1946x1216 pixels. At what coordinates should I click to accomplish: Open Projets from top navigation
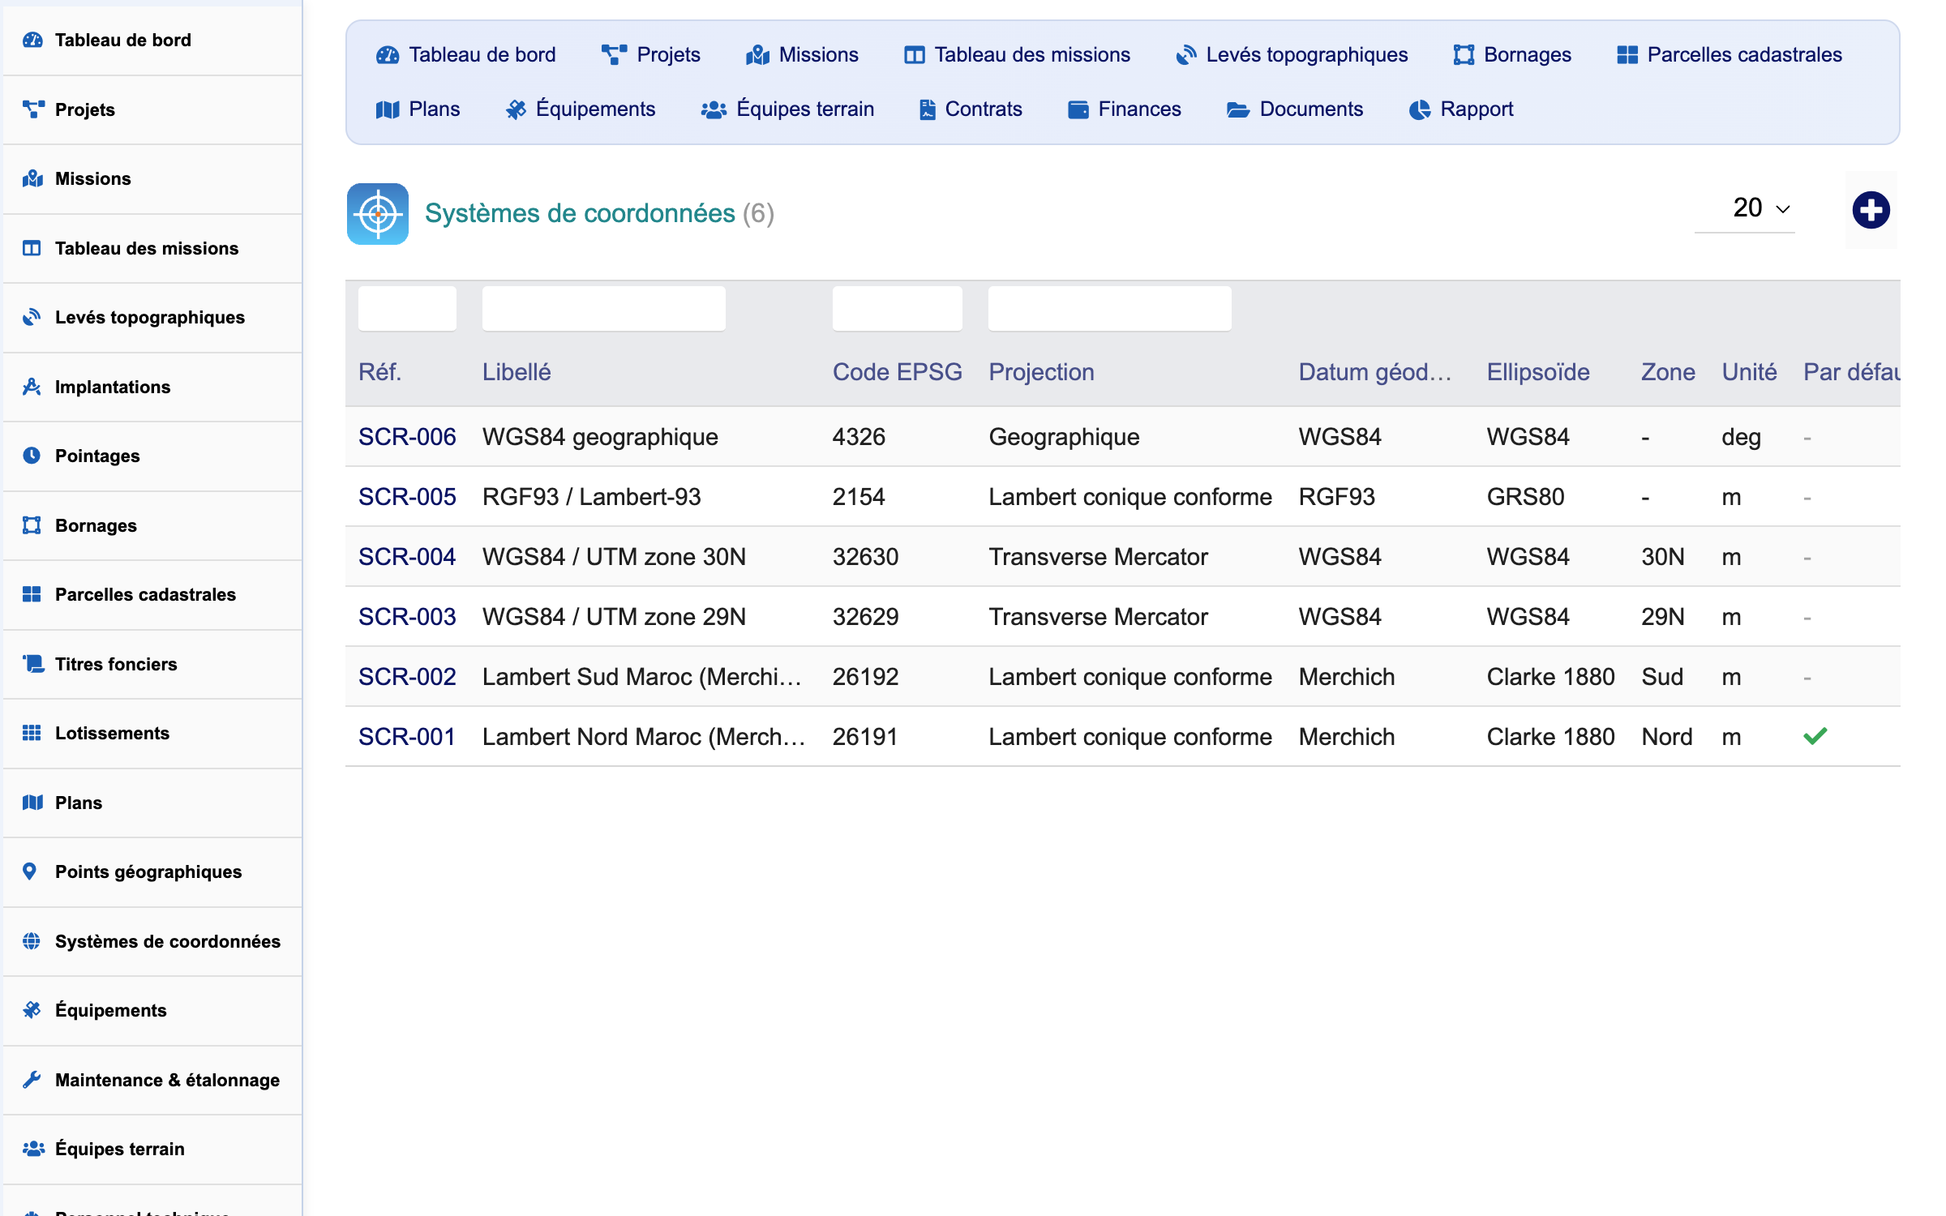[x=650, y=55]
